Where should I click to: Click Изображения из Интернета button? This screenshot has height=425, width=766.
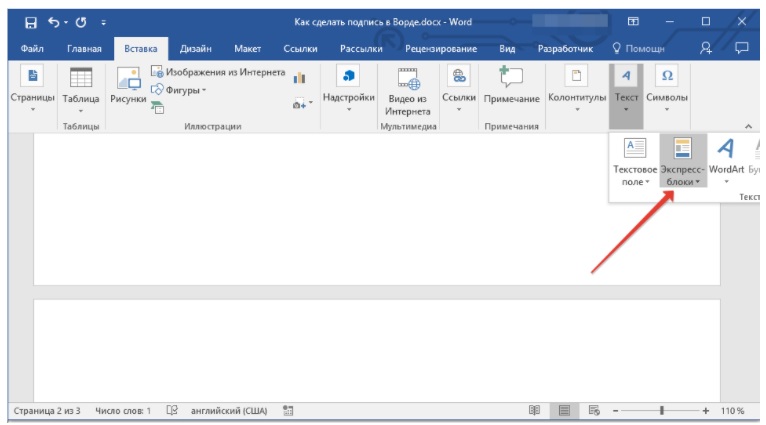click(218, 73)
